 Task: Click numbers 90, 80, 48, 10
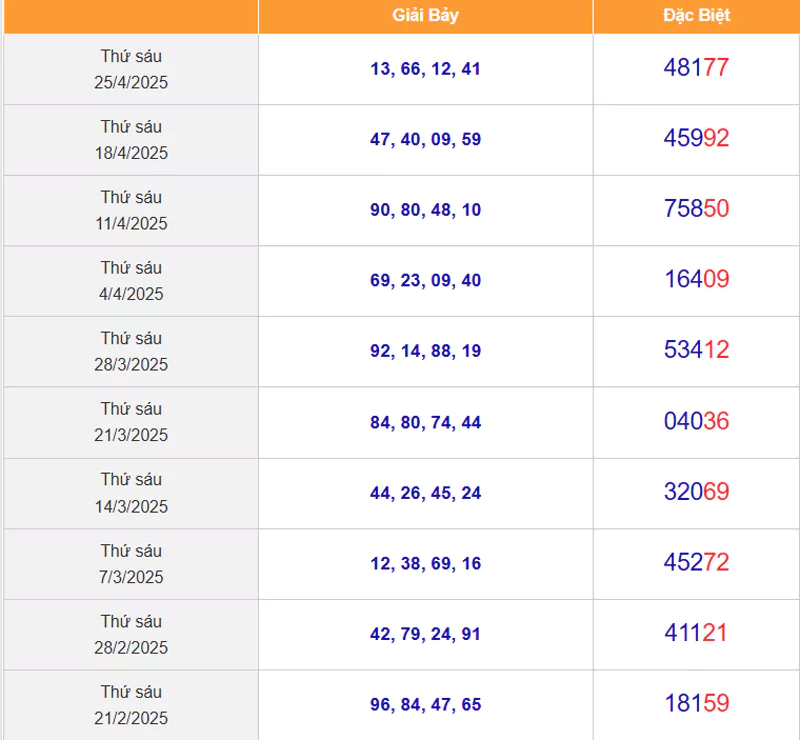coord(425,210)
